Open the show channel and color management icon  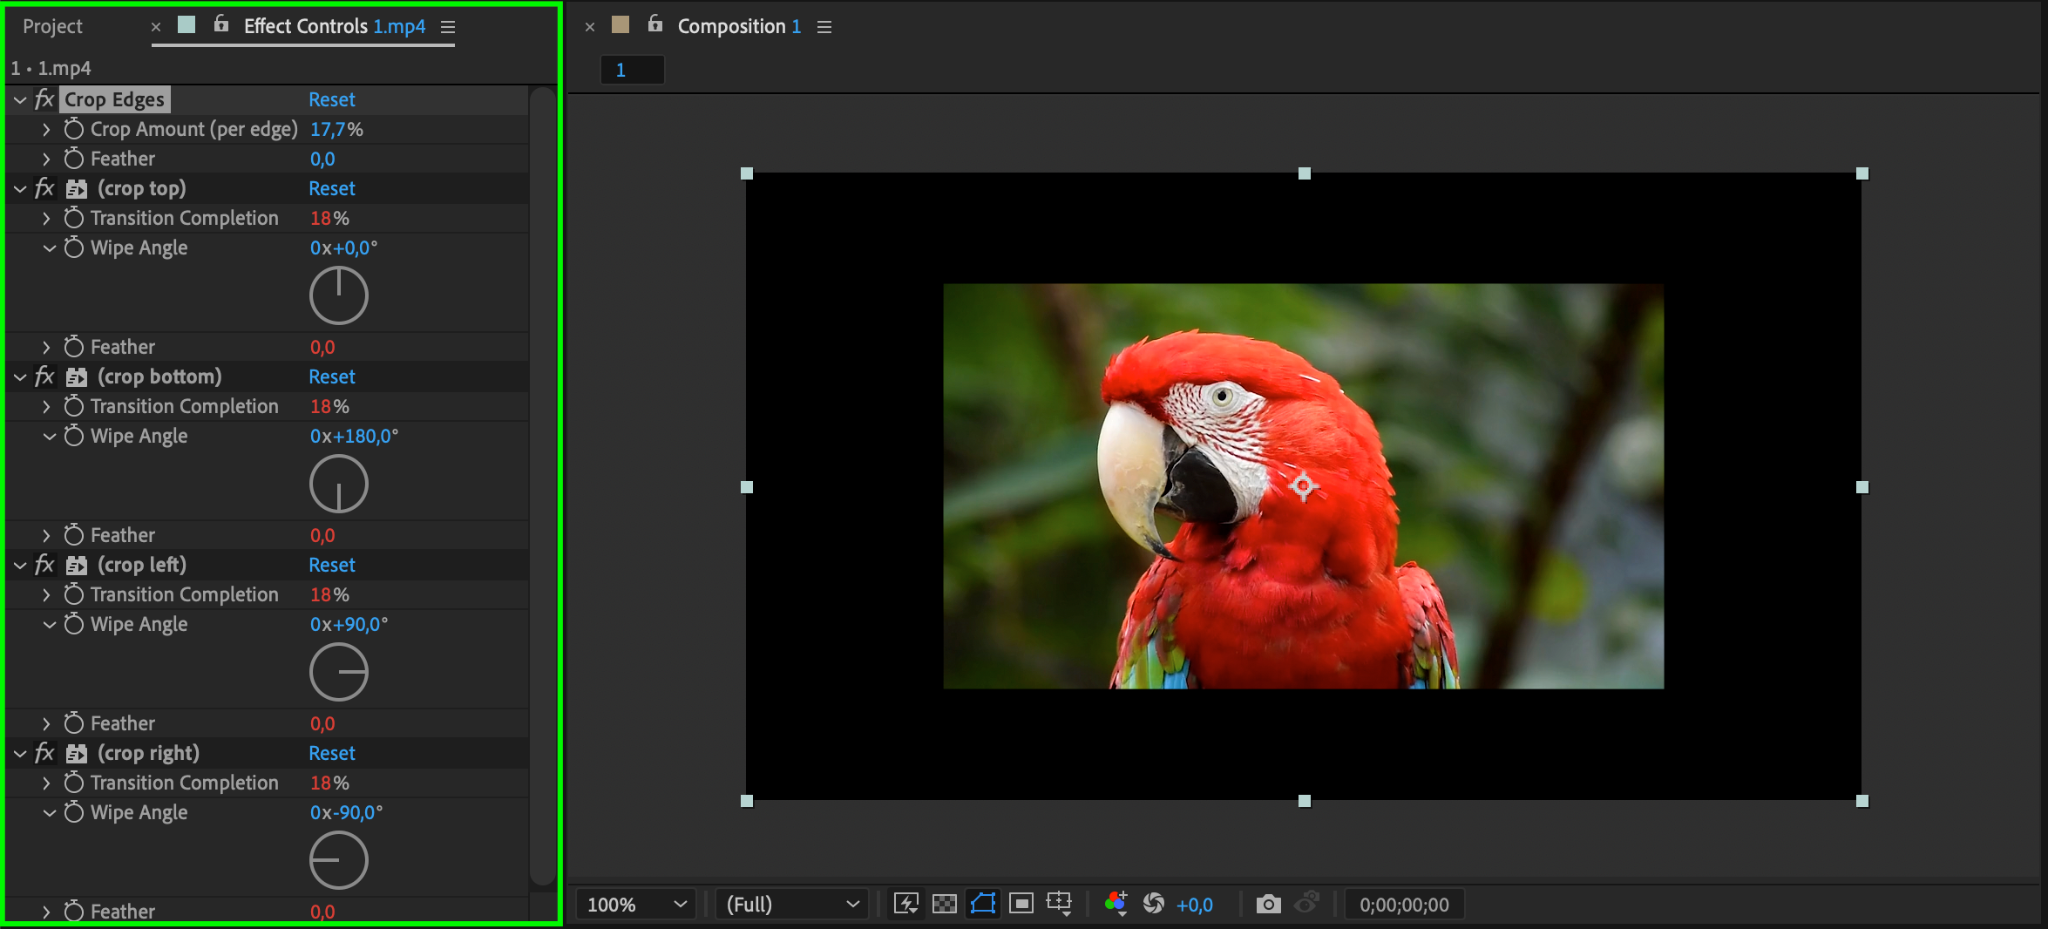coord(1116,904)
